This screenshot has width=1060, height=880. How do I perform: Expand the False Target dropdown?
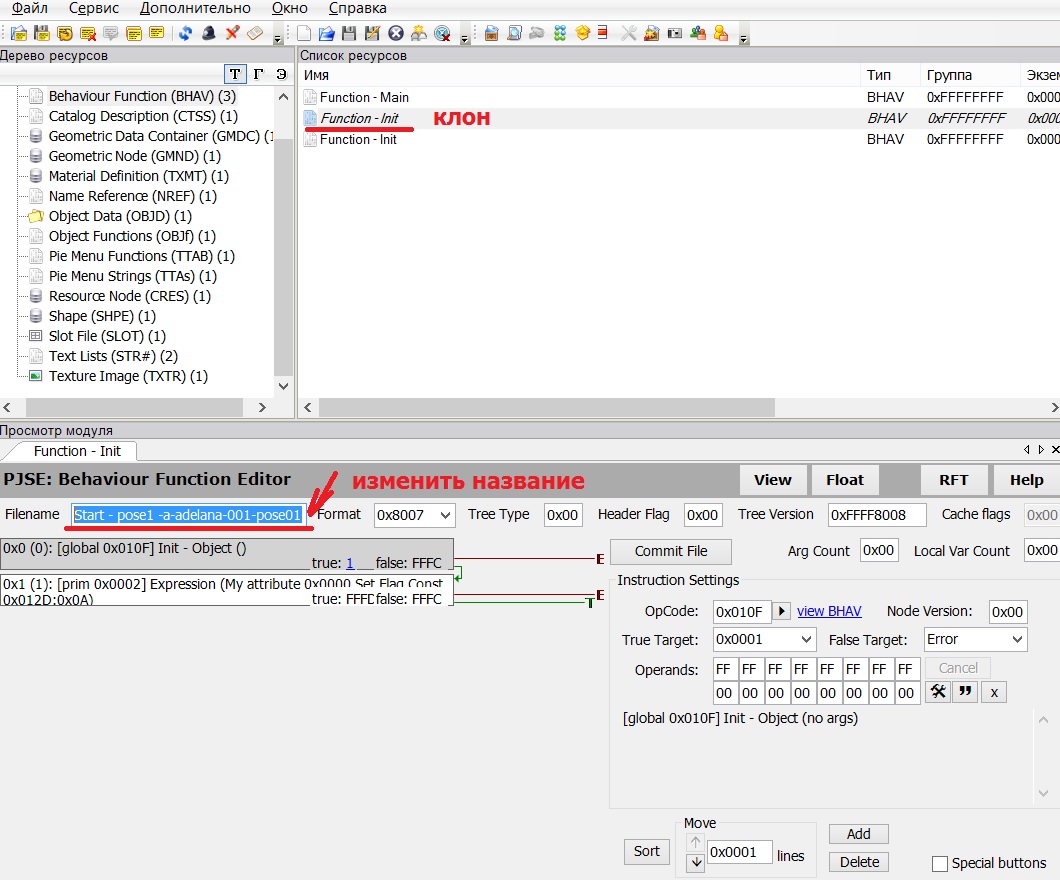(x=974, y=639)
